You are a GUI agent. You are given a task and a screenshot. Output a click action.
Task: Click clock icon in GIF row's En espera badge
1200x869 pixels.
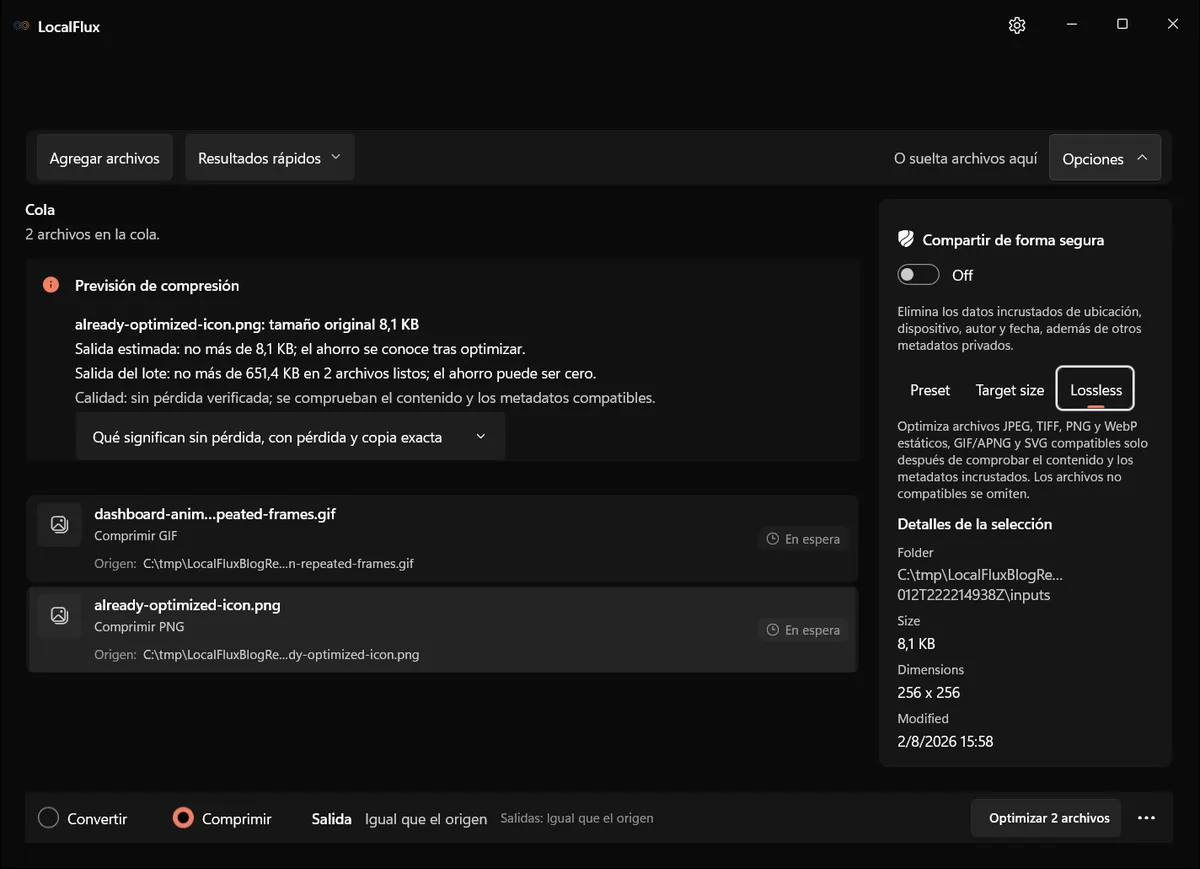772,539
